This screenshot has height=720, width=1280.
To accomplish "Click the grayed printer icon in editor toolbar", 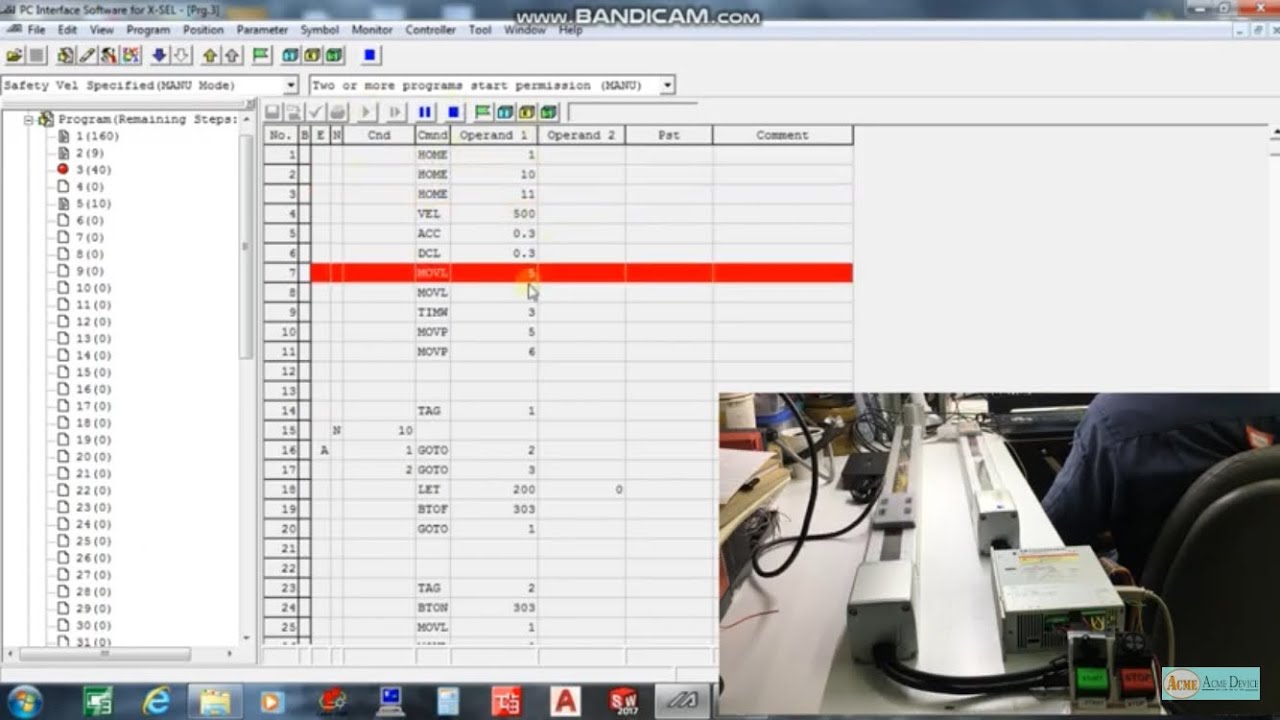I will click(x=338, y=112).
